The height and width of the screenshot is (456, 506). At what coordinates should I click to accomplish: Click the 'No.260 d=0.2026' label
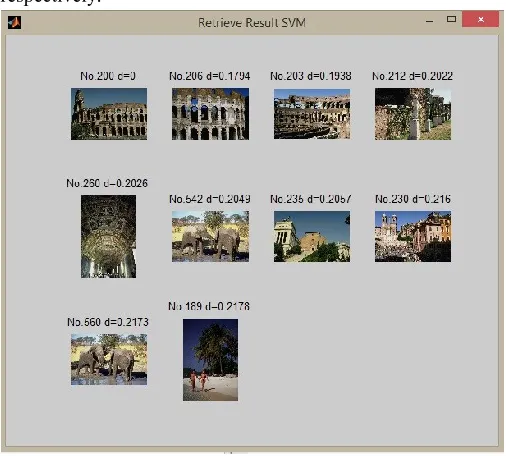(107, 183)
